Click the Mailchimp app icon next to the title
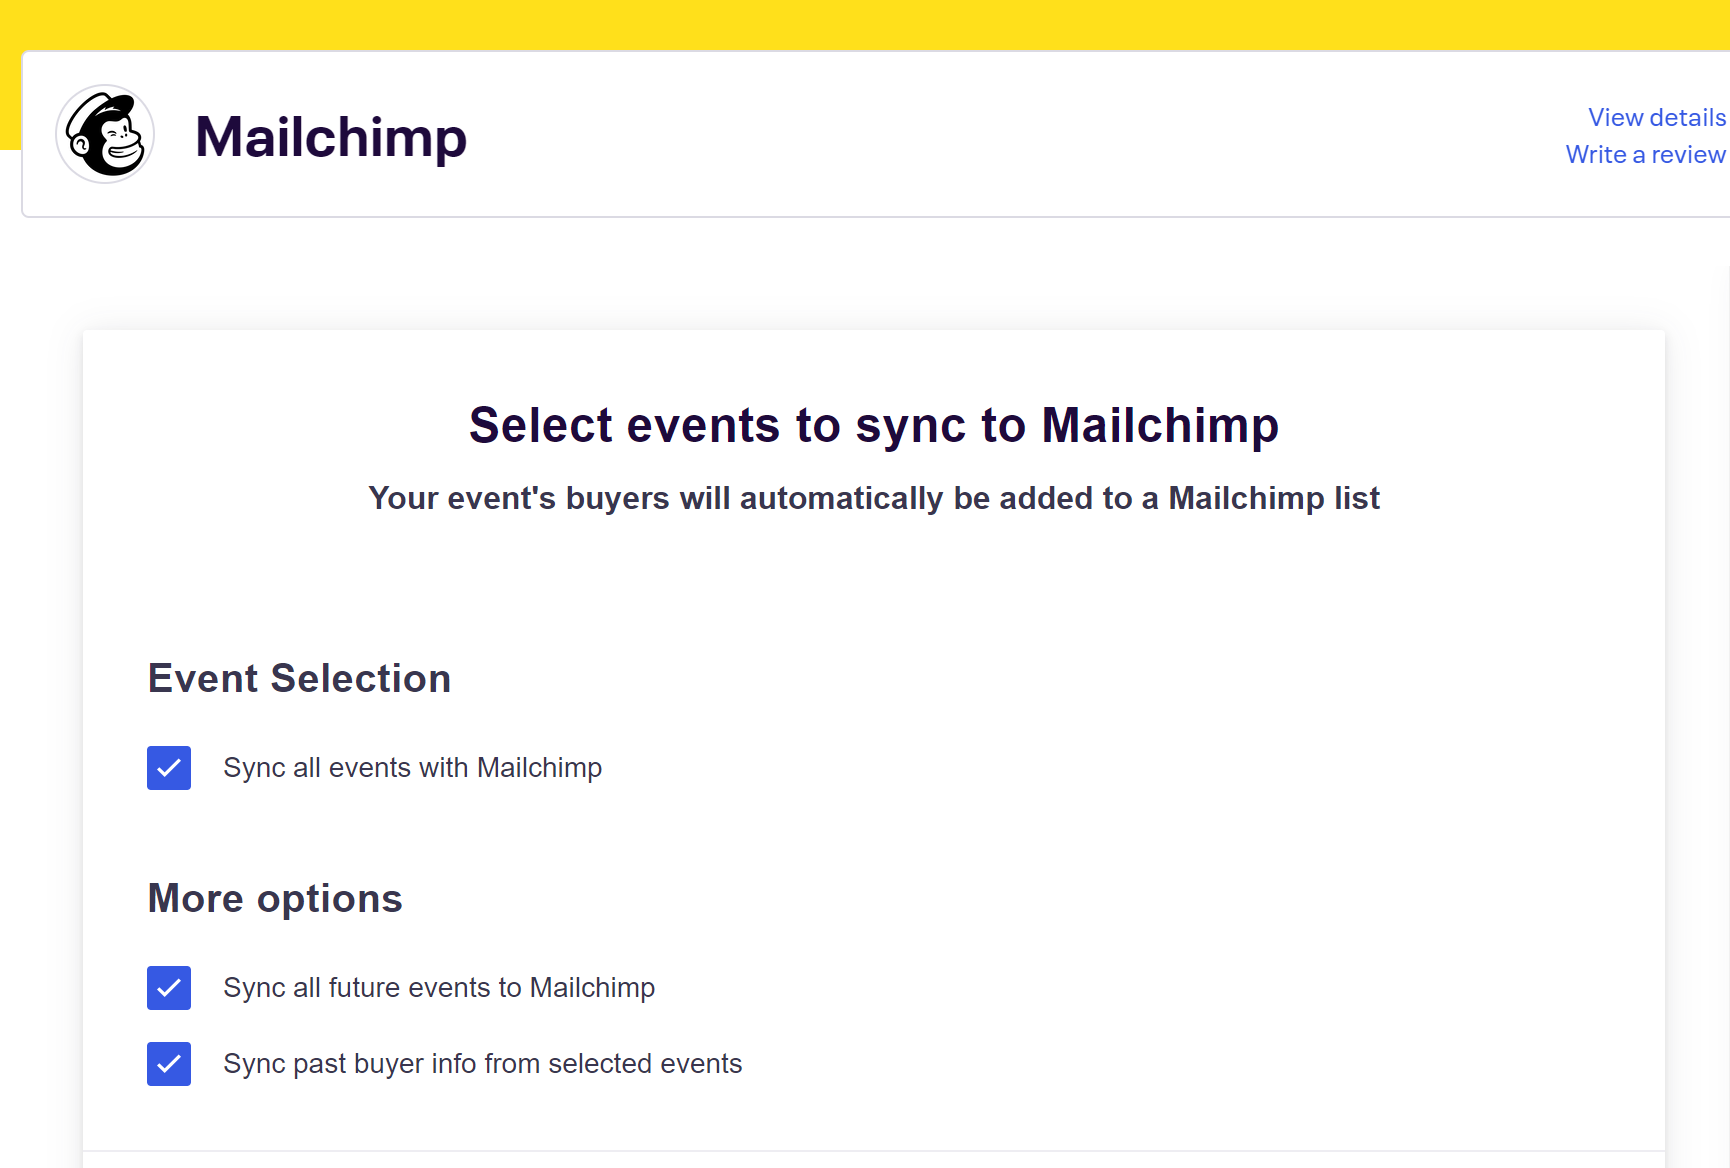1730x1168 pixels. (x=105, y=134)
